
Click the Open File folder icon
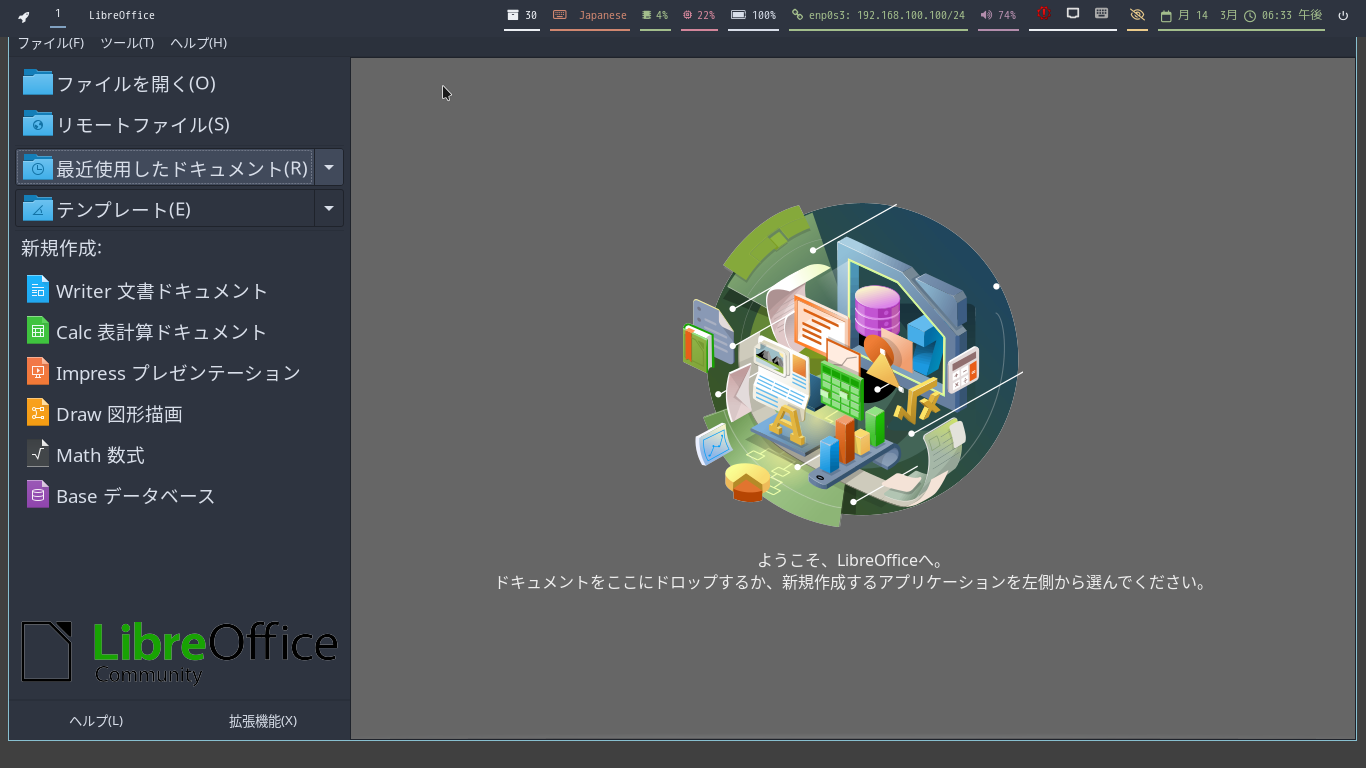pyautogui.click(x=38, y=82)
